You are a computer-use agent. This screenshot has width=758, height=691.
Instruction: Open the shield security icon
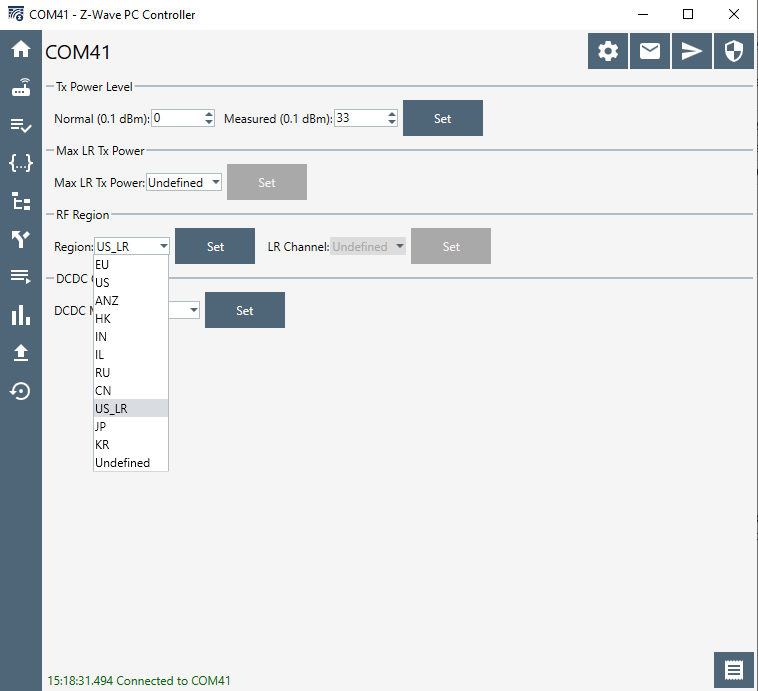tap(734, 51)
